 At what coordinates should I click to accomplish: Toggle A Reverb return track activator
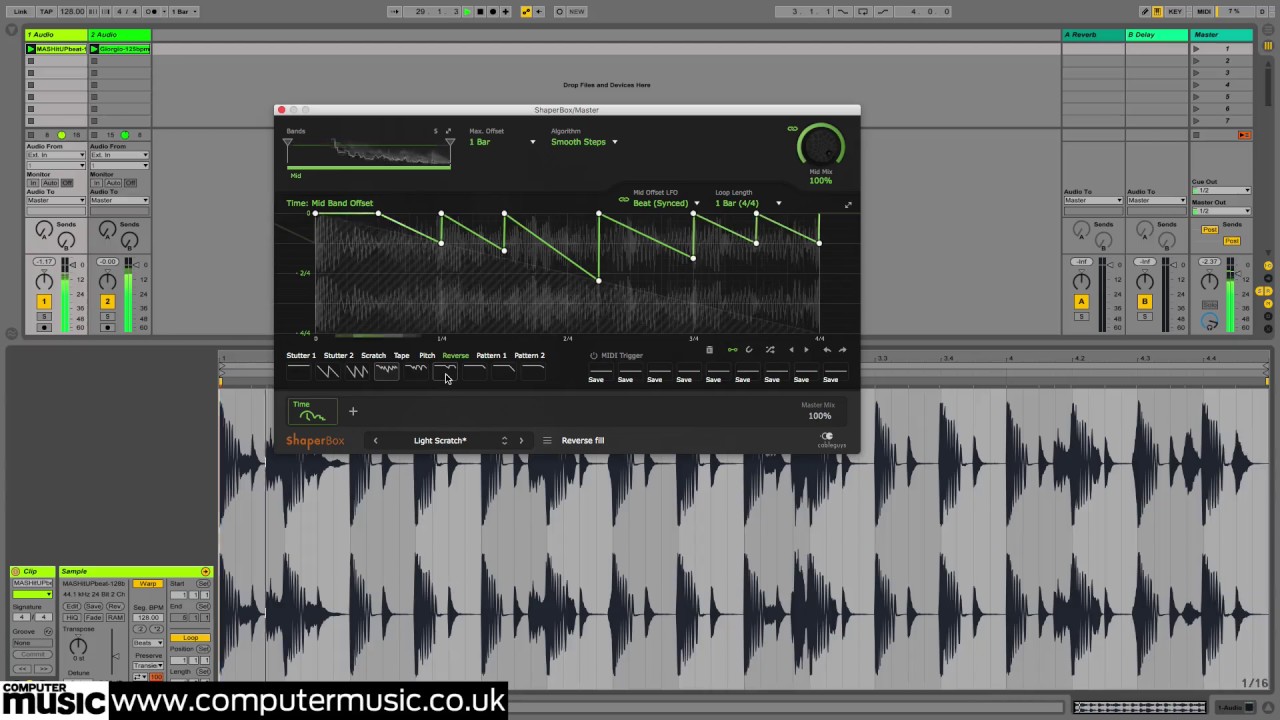point(1081,301)
